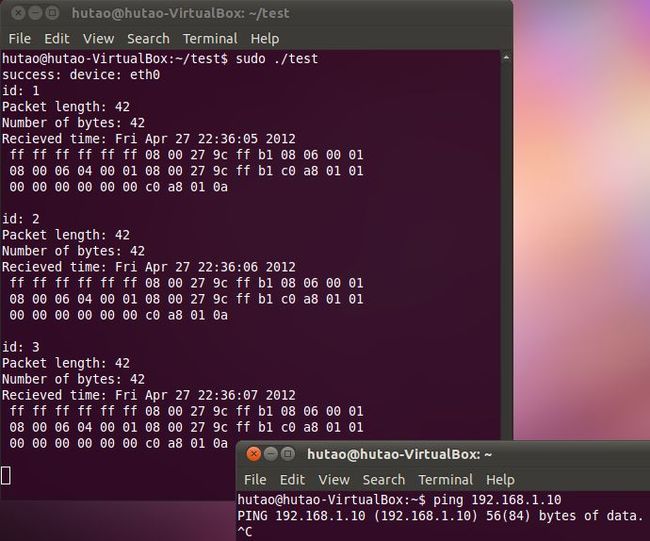Open Terminal menu in ~/test terminal
Viewport: 650px width, 541px height.
click(x=210, y=39)
